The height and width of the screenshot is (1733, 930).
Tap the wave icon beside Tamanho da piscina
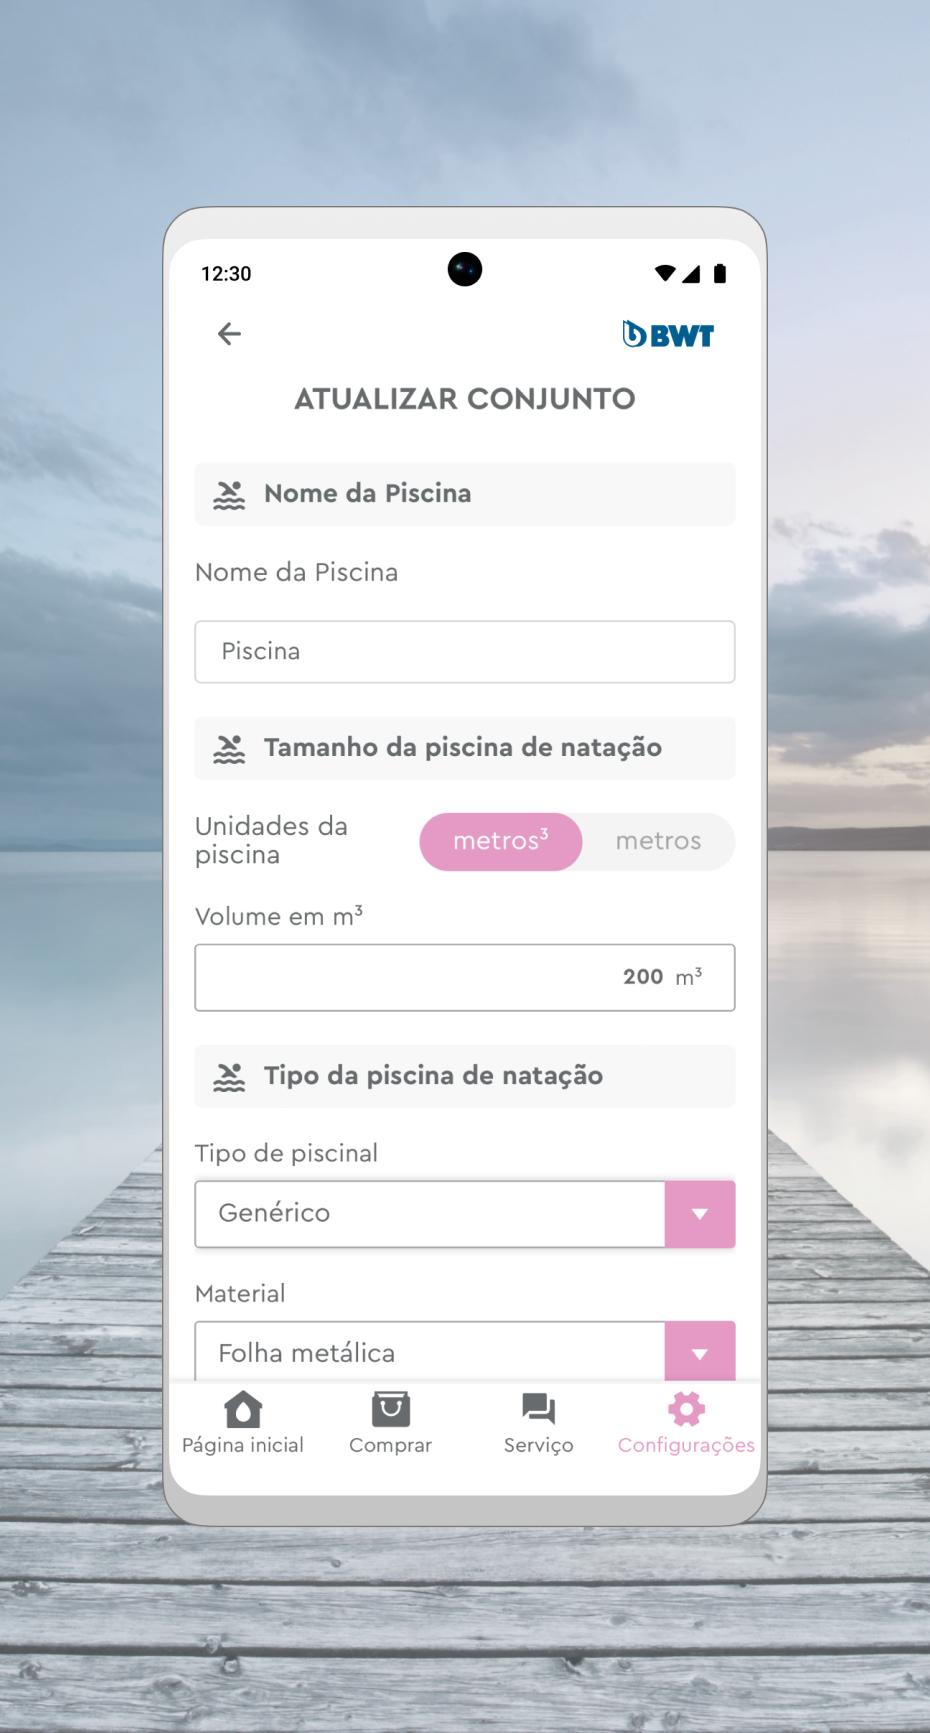tap(229, 748)
